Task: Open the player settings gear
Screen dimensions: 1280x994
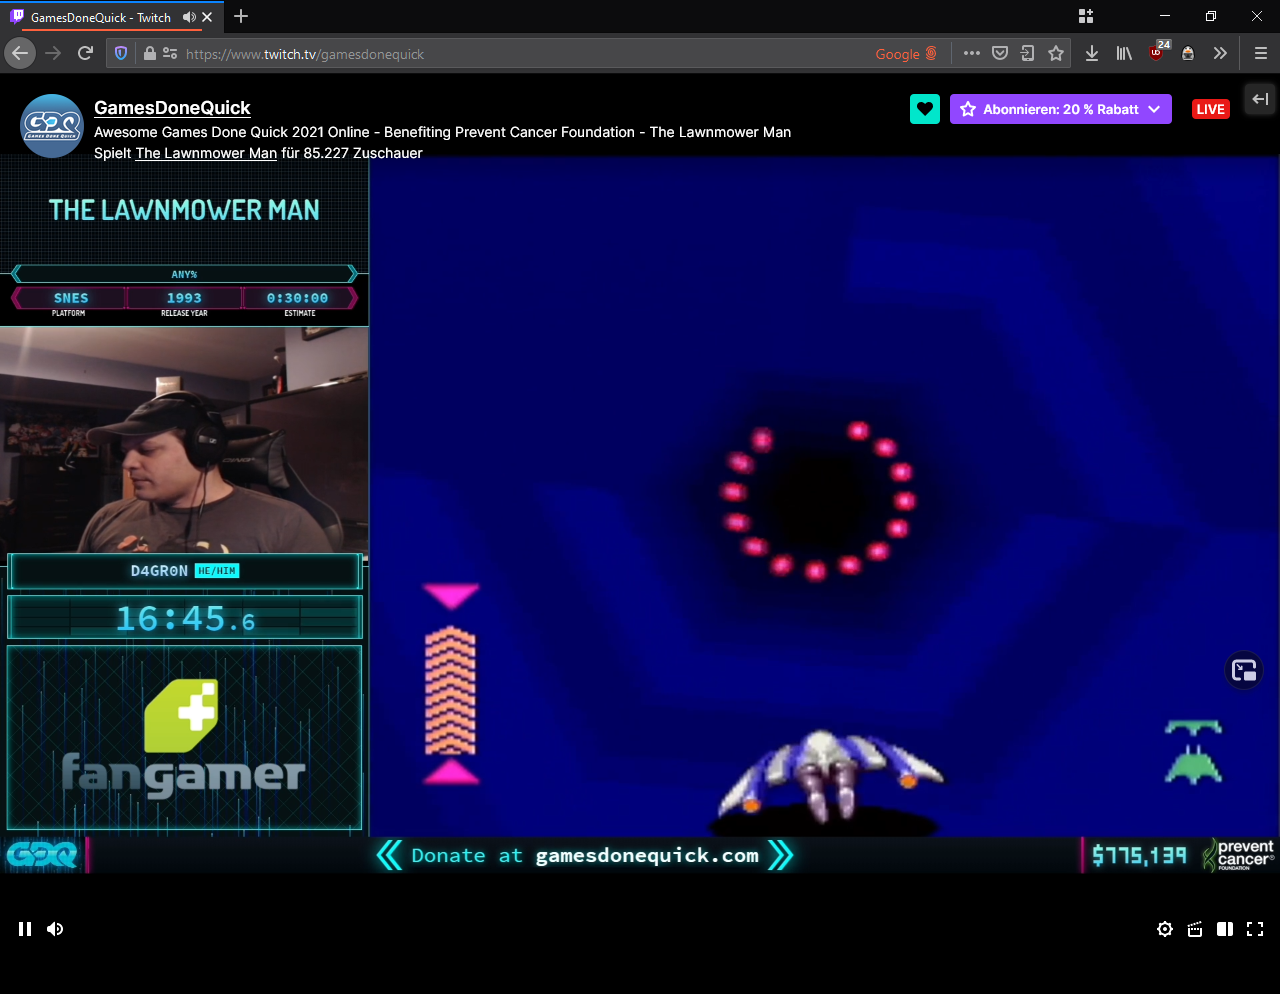Action: 1165,929
